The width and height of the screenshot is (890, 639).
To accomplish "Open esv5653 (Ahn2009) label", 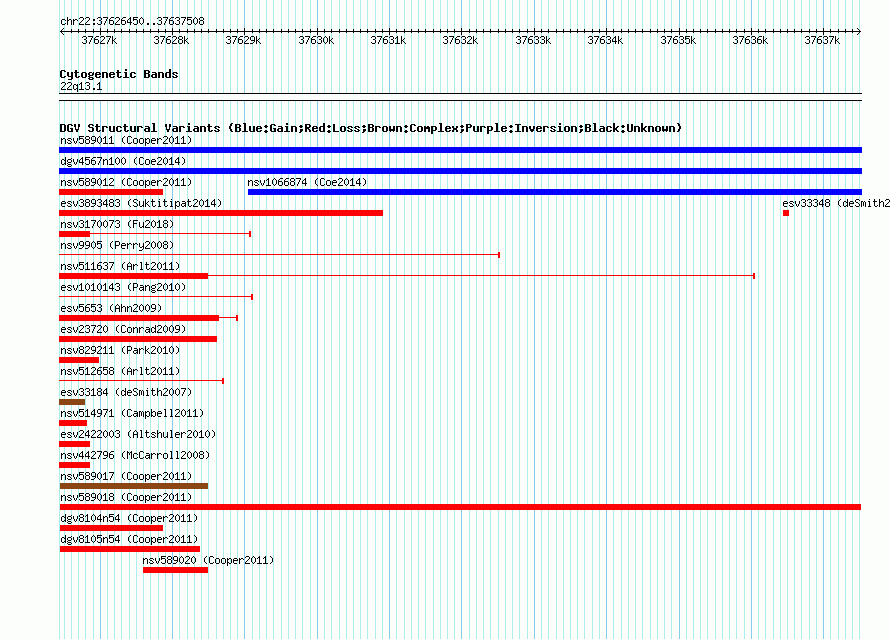I will (x=111, y=308).
